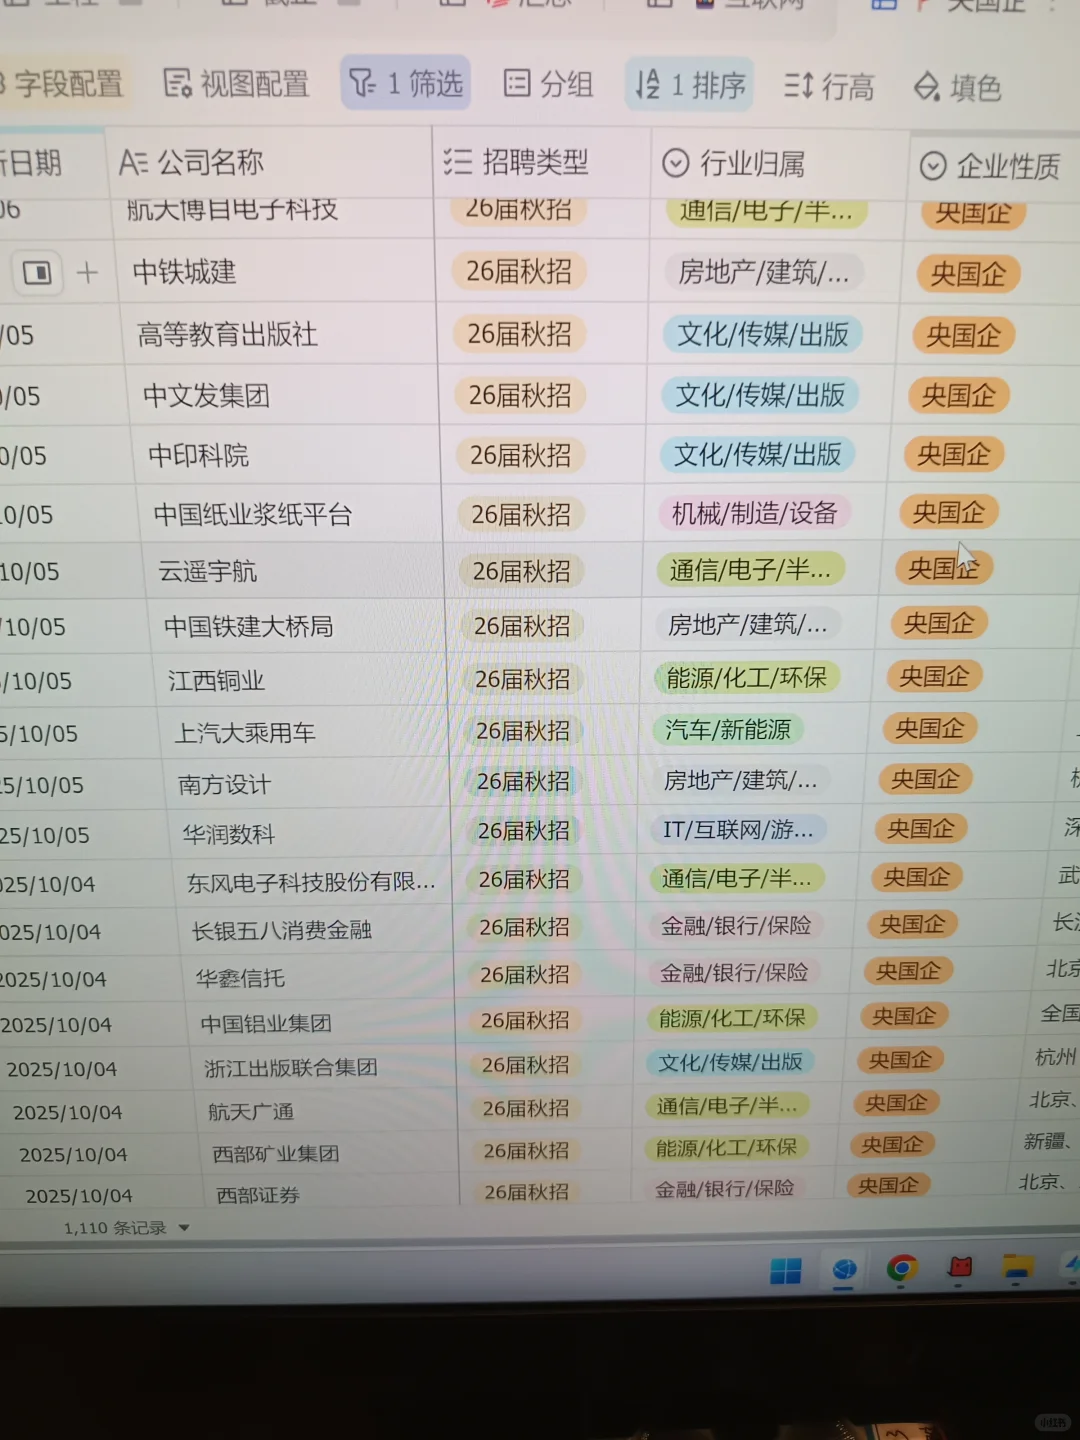The height and width of the screenshot is (1440, 1080).
Task: Select the 航天广通 cell
Action: coord(327,1111)
